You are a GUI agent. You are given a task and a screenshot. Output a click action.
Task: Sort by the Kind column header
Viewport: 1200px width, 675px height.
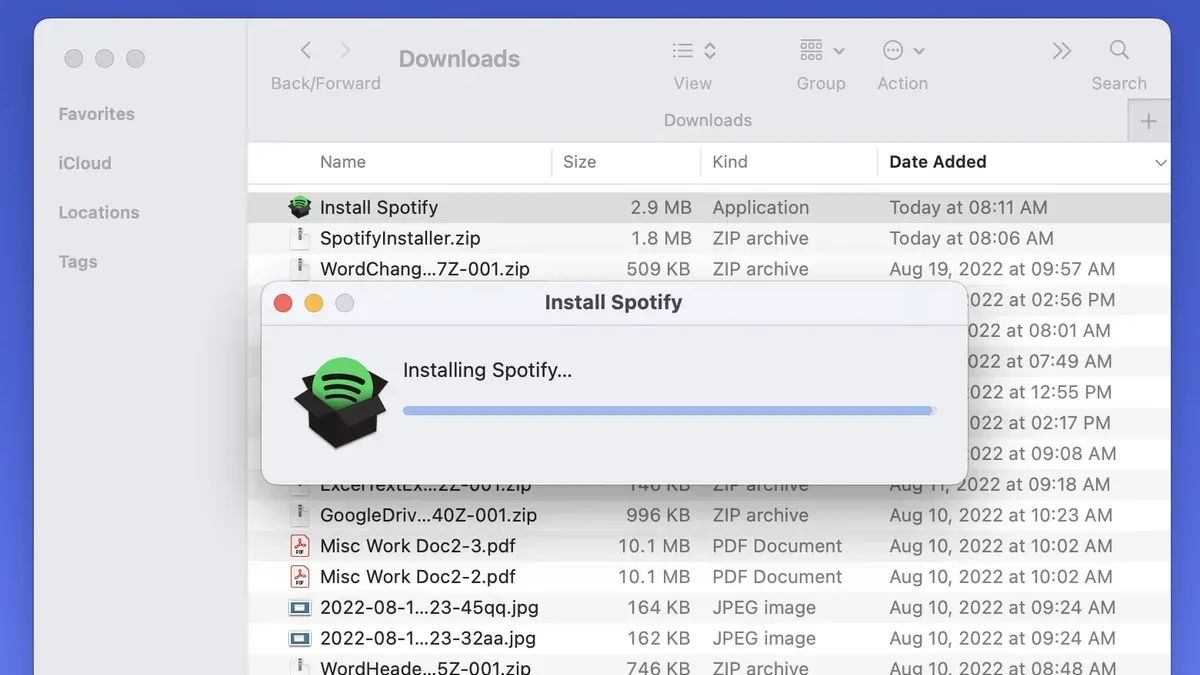pyautogui.click(x=730, y=162)
